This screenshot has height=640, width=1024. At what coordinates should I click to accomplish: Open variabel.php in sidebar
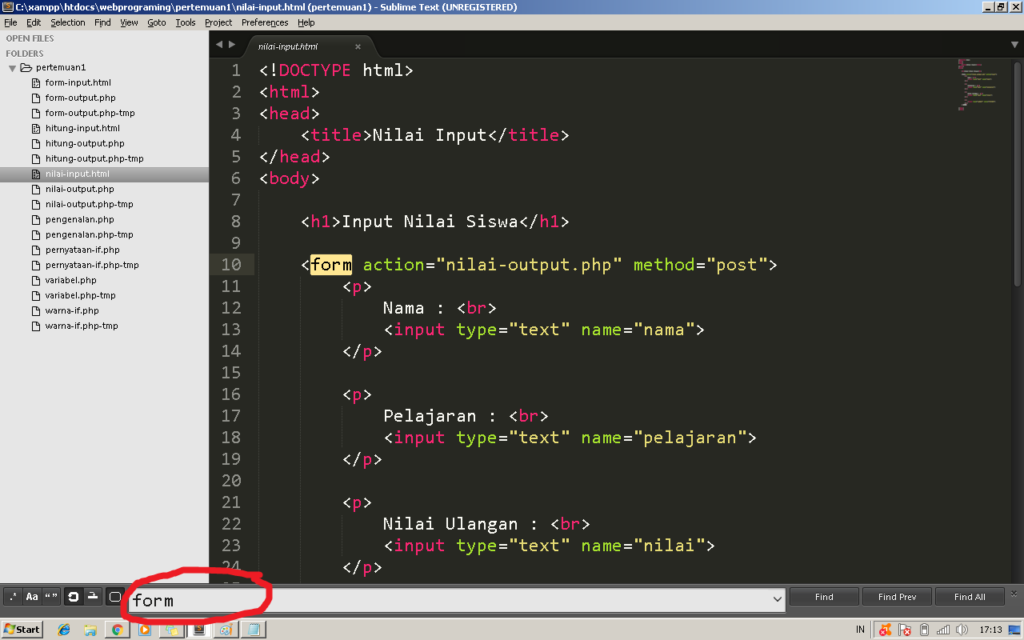[71, 280]
